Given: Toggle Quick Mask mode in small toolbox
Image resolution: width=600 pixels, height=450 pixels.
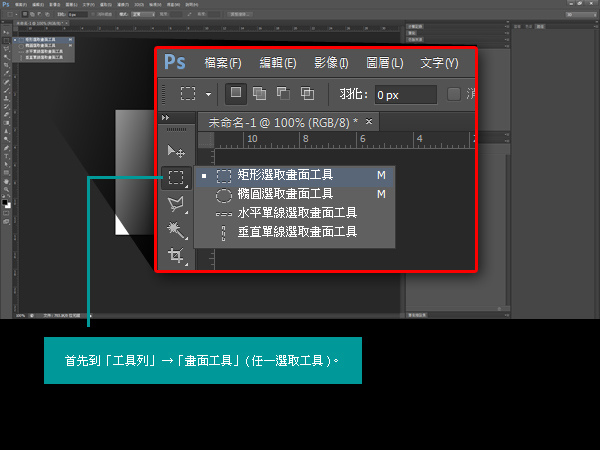Looking at the screenshot, I should coord(6,213).
